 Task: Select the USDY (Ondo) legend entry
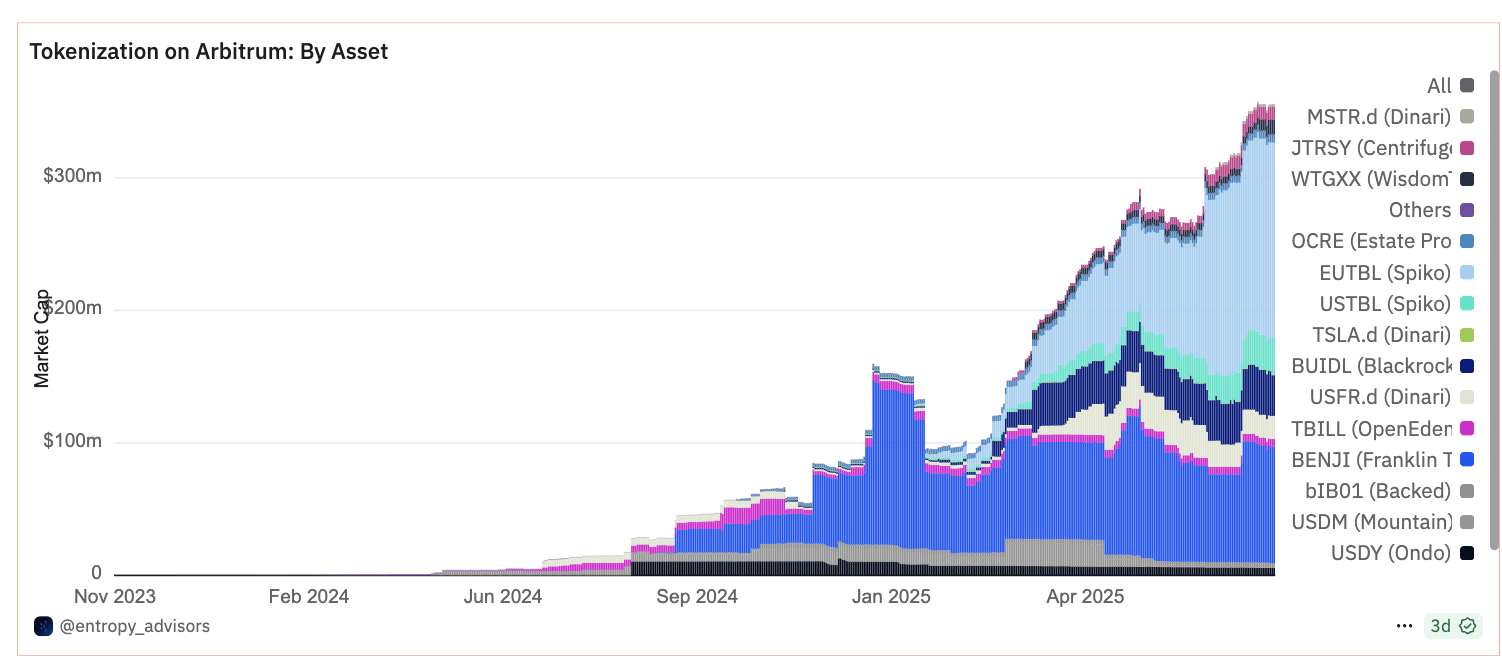(x=1402, y=552)
